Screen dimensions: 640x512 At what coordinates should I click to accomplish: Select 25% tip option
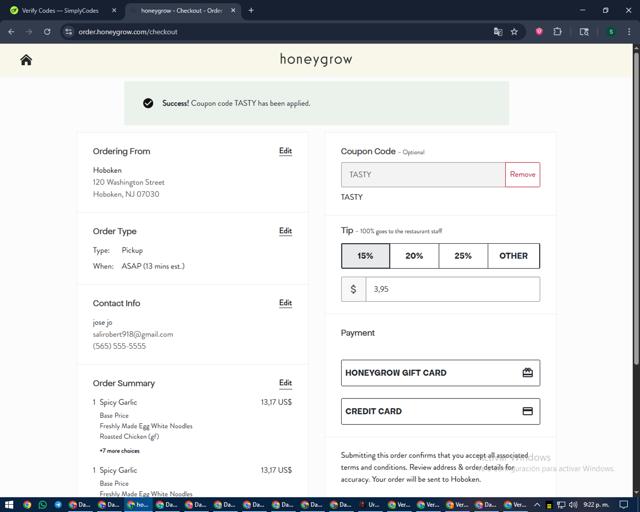coord(463,256)
